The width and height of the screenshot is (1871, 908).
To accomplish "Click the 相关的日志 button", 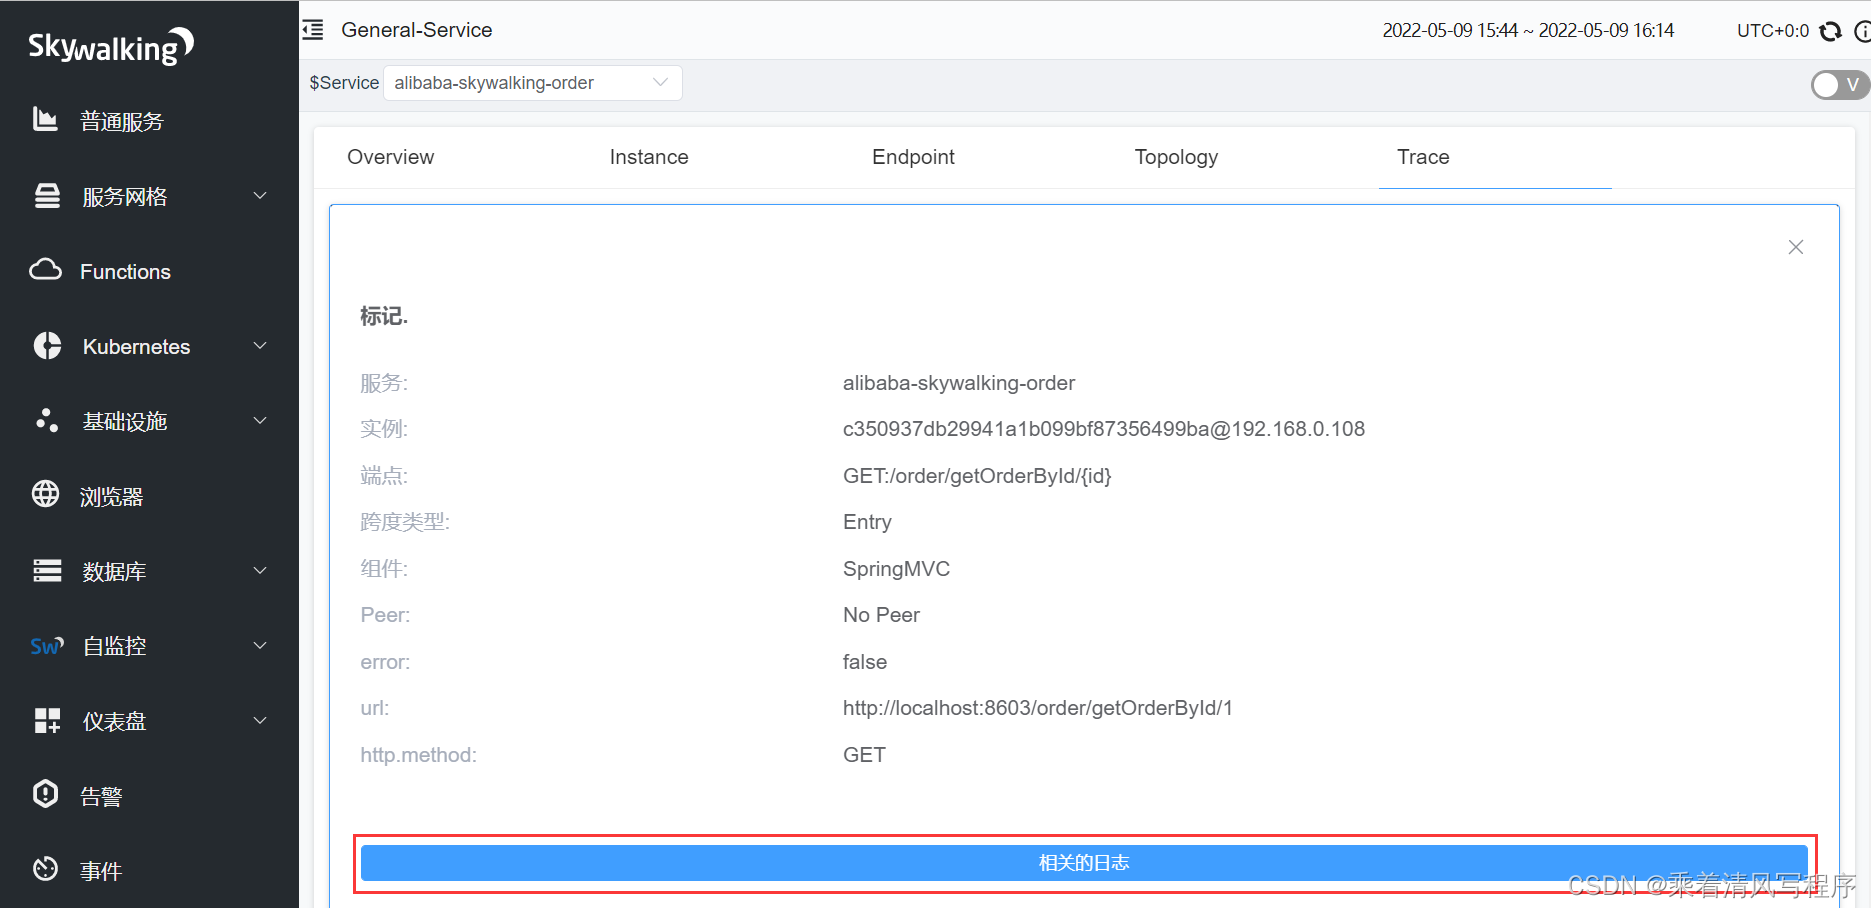I will click(1084, 863).
